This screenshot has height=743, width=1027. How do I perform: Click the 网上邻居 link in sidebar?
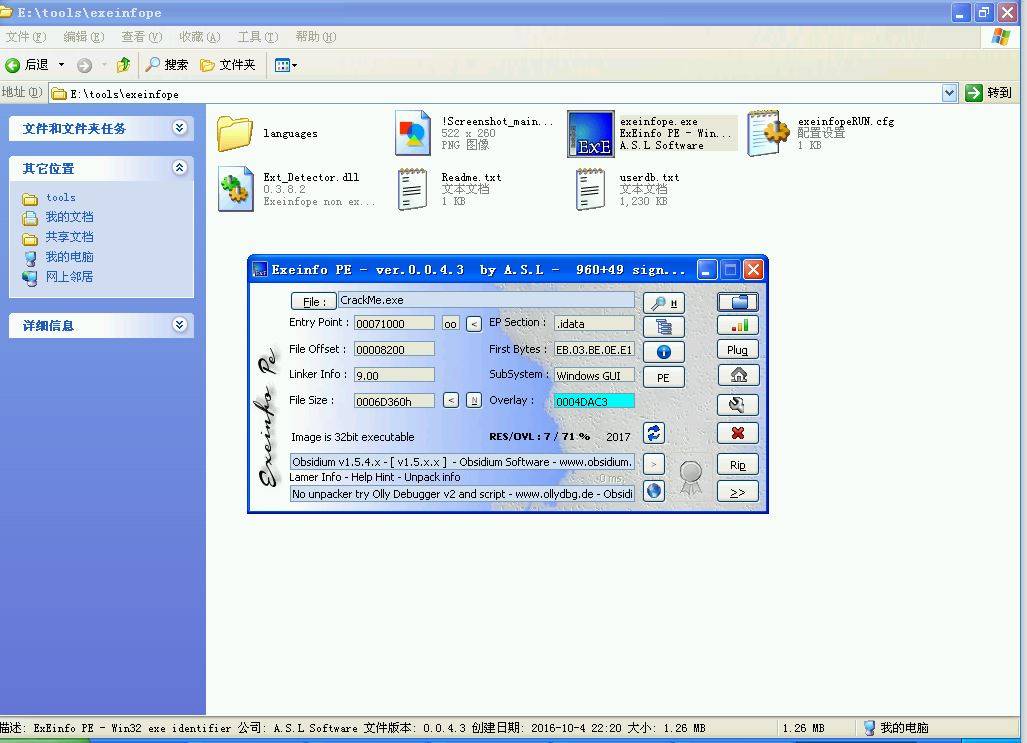pos(69,276)
